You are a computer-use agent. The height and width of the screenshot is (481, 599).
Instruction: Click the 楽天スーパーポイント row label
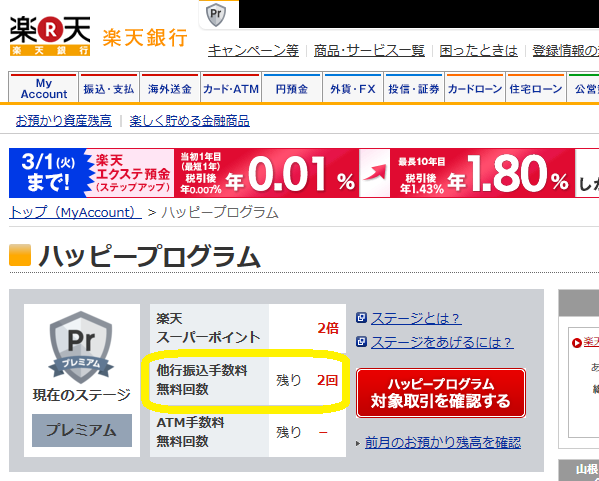[208, 328]
